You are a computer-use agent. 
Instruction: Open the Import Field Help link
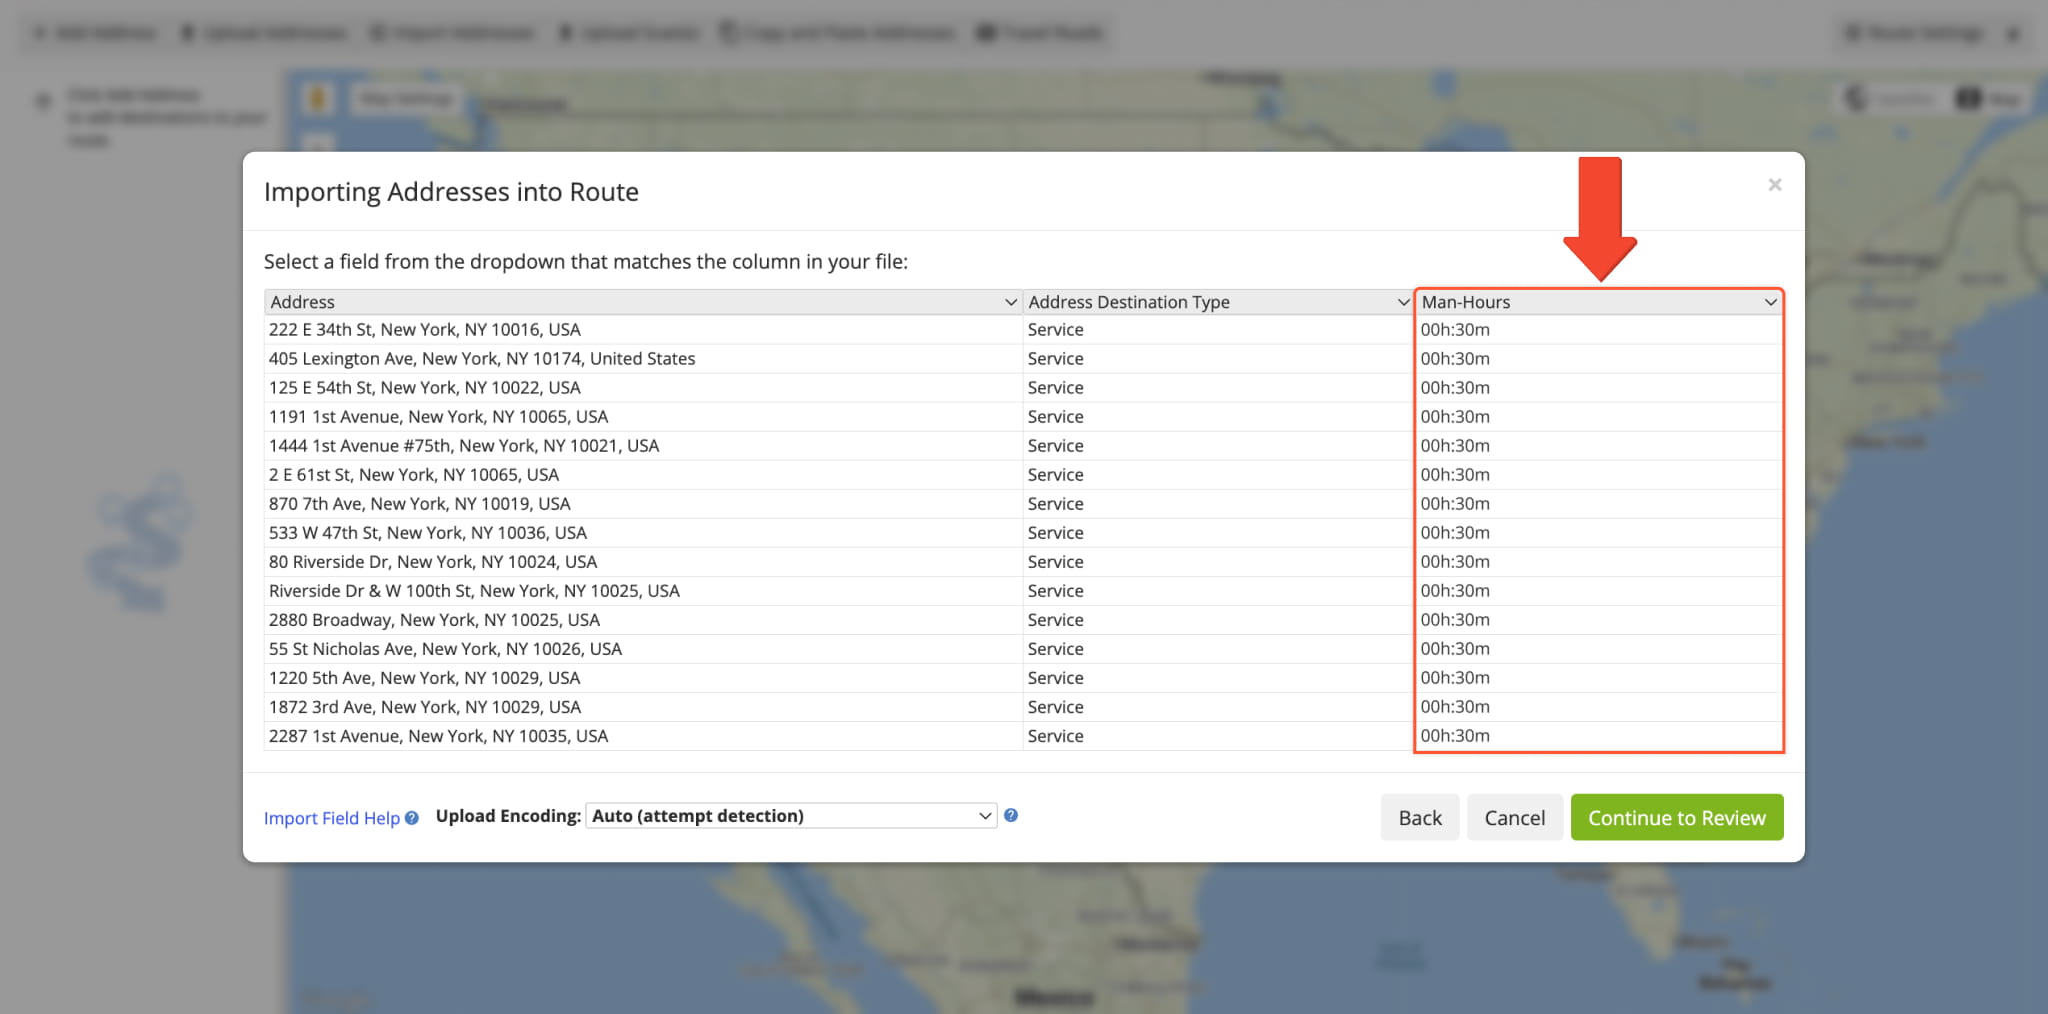pyautogui.click(x=331, y=818)
